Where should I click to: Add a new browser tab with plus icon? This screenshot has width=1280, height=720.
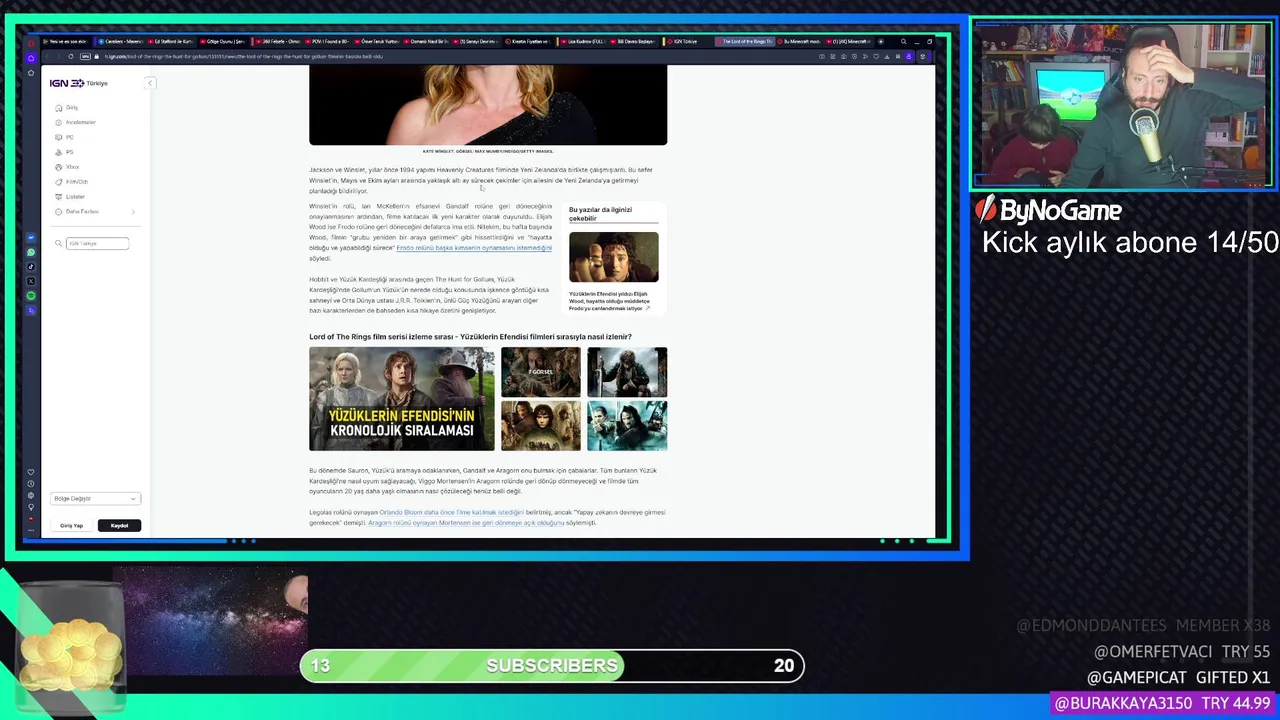pyautogui.click(x=881, y=42)
